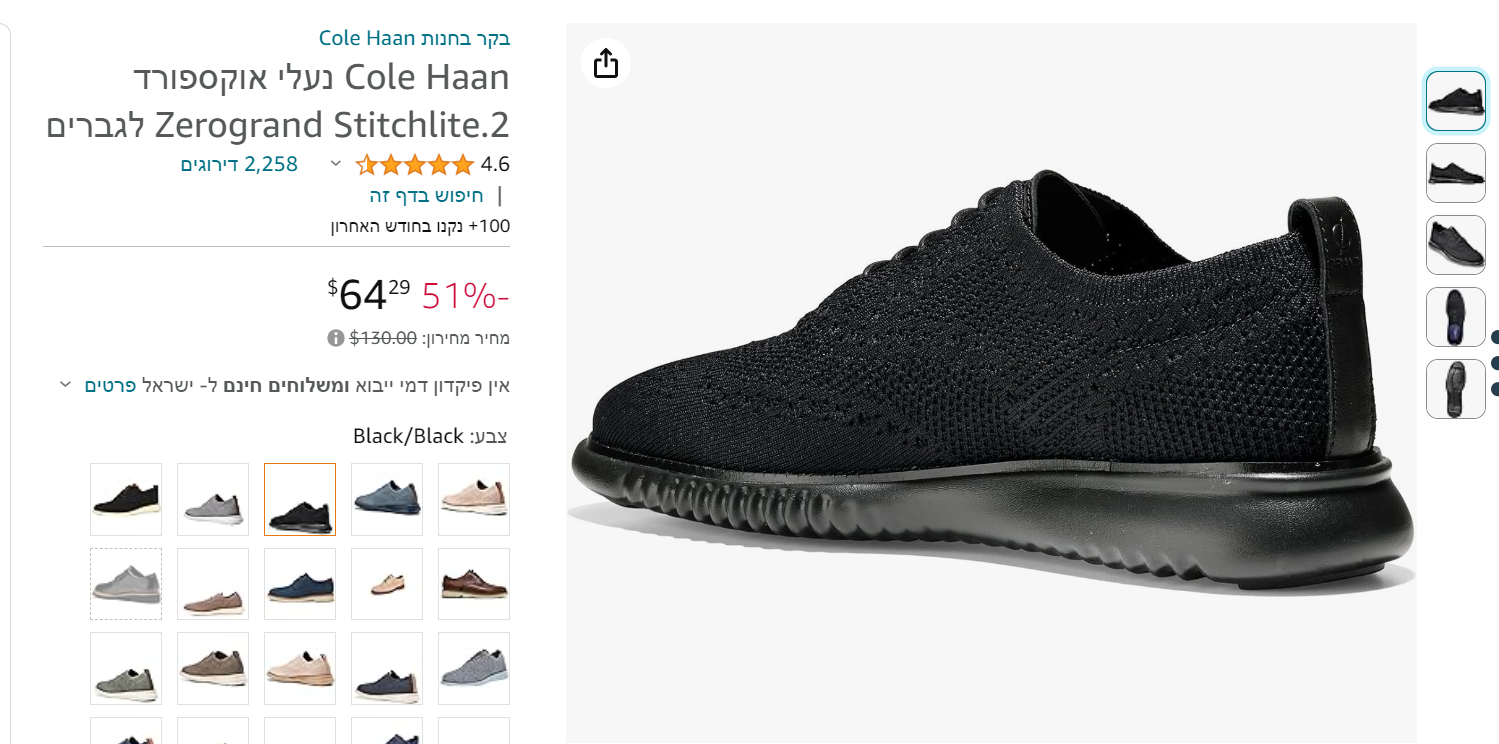The image size is (1499, 744).
Task: View the fifth image thumbnail of shoe
Action: tap(1455, 389)
